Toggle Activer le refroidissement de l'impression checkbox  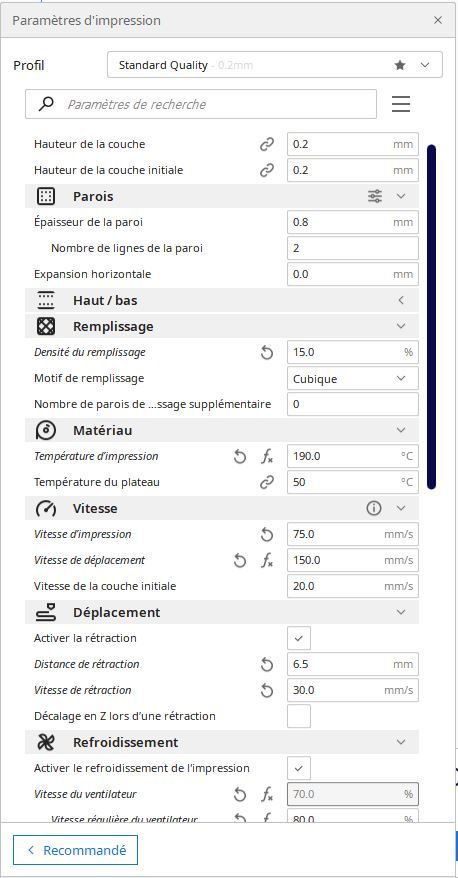tap(299, 768)
